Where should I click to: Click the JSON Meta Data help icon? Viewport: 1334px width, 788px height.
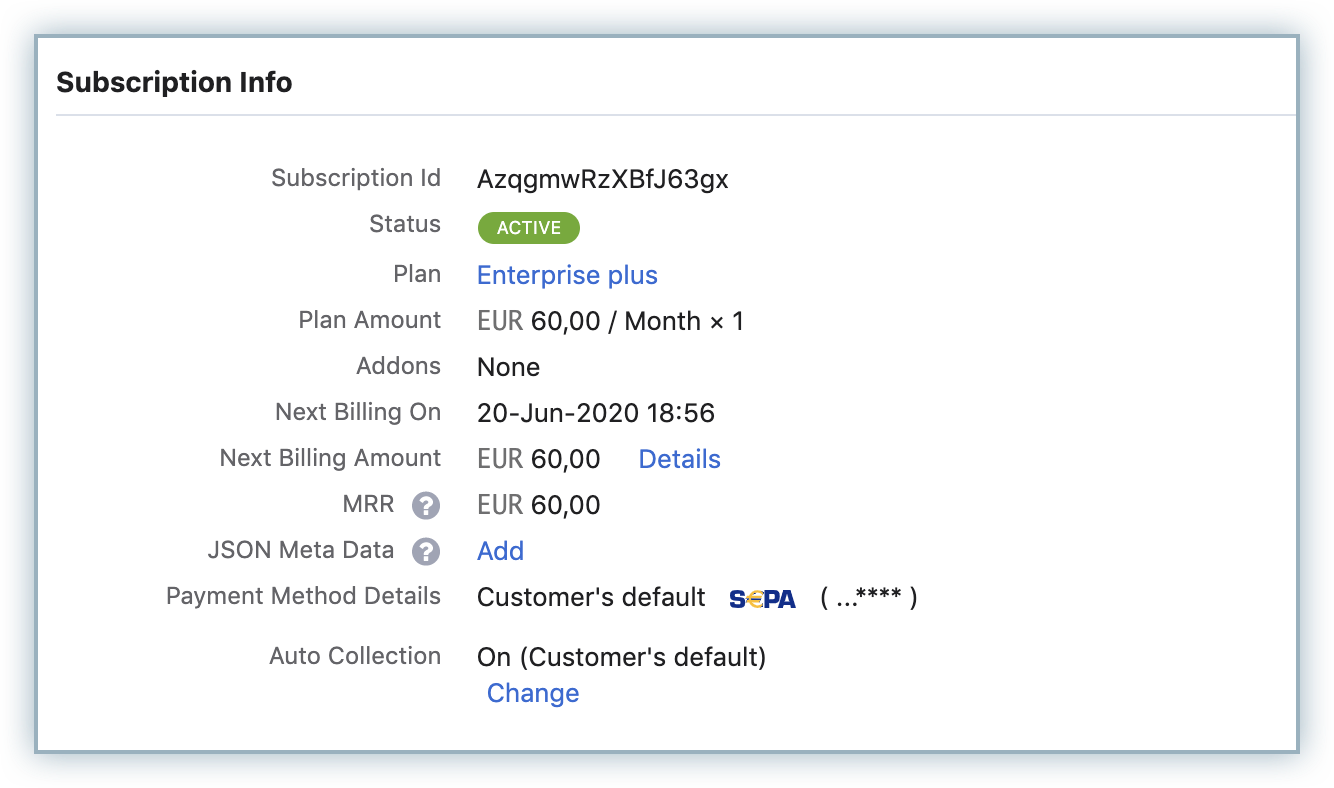[427, 551]
